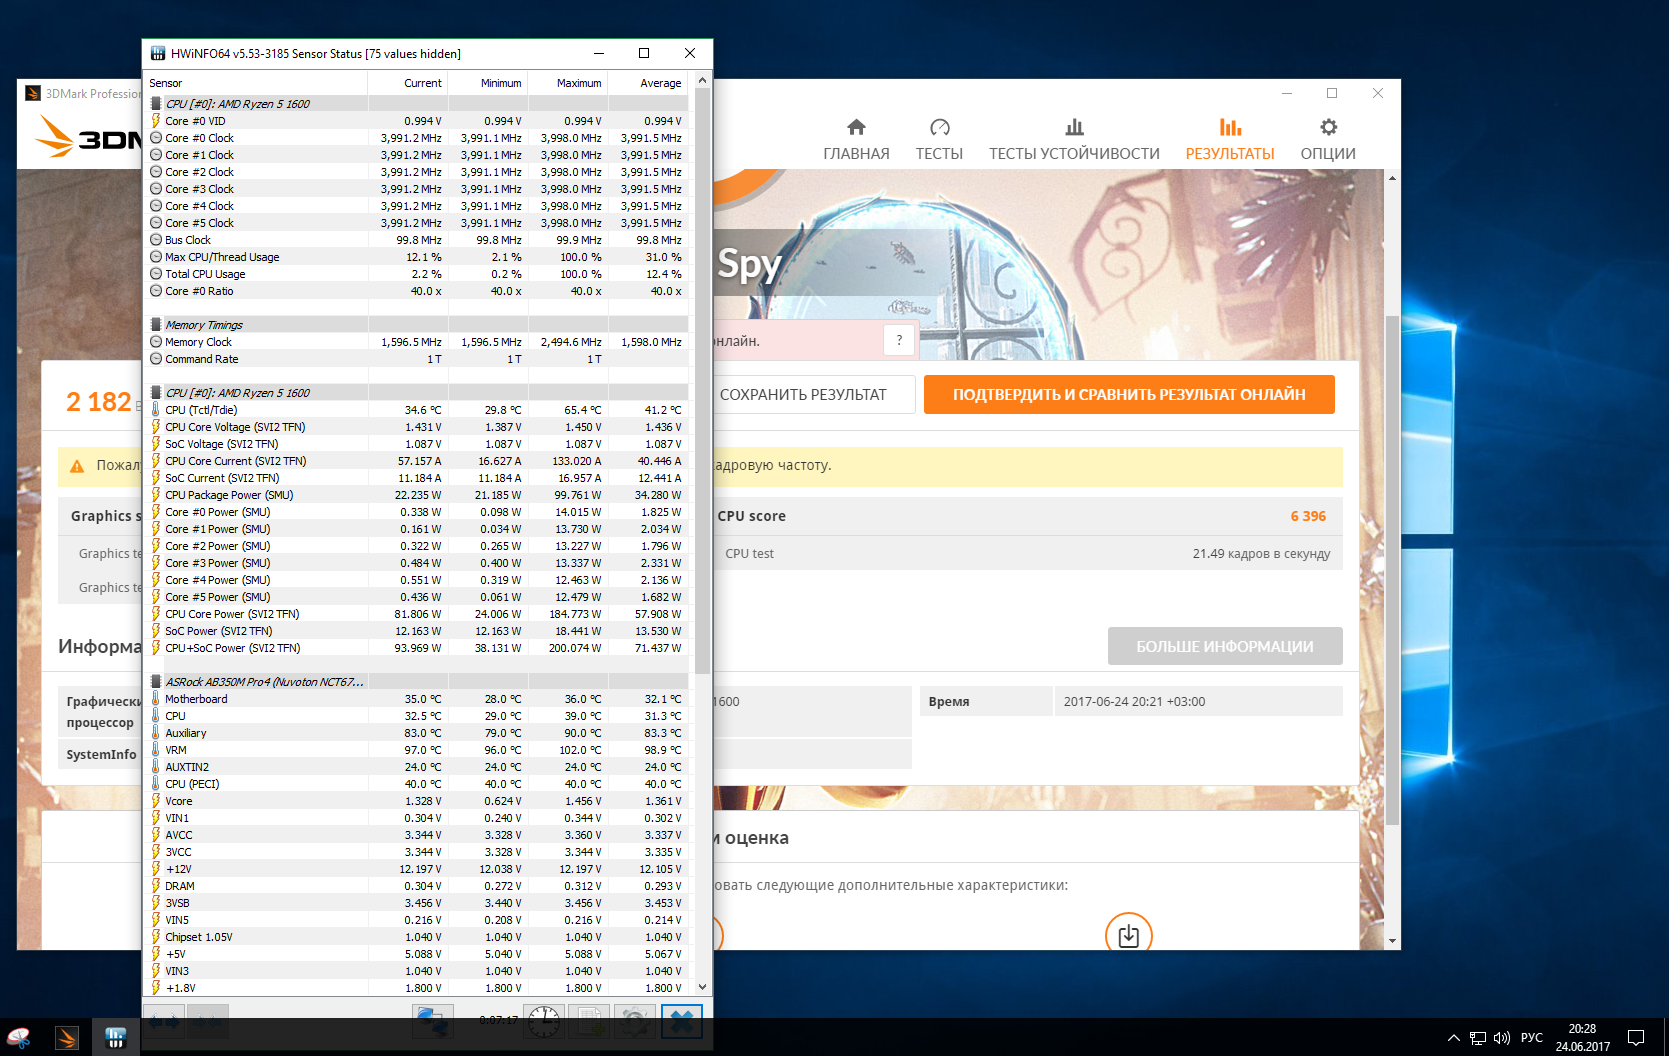The image size is (1669, 1056).
Task: Select the CPU (Tctl/Tdie) row
Action: click(417, 410)
